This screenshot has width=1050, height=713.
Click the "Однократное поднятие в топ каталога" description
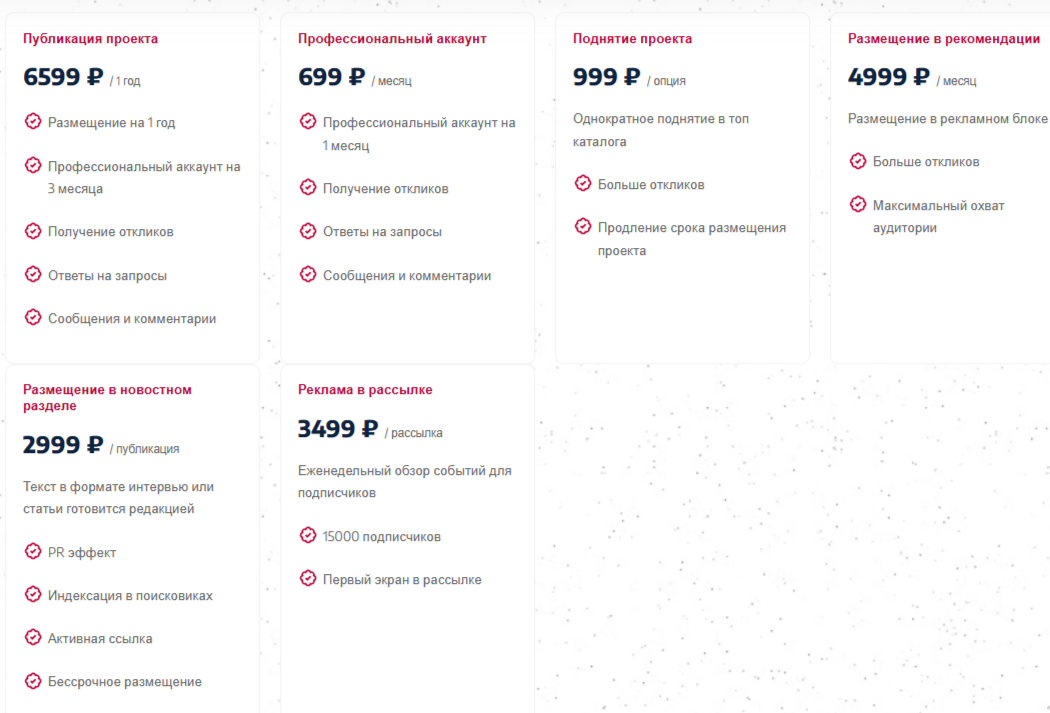(661, 130)
